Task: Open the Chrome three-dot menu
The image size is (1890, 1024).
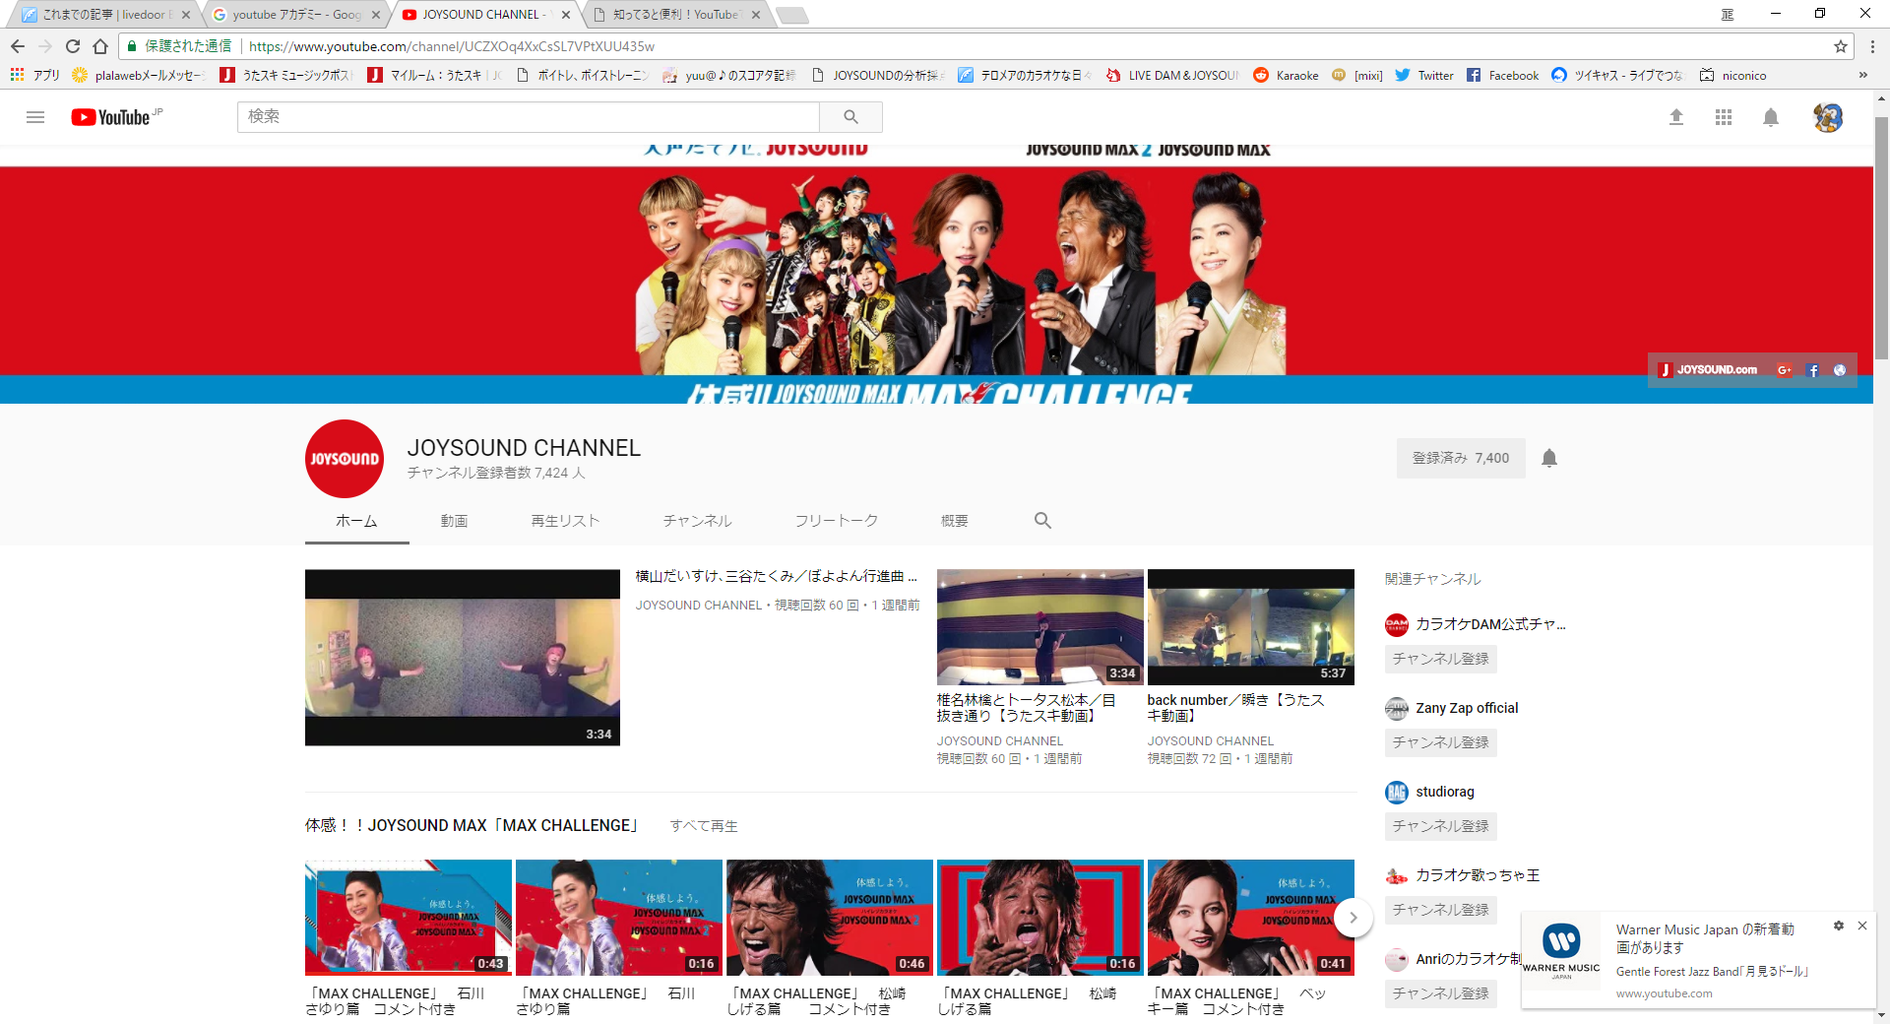Action: pos(1872,46)
